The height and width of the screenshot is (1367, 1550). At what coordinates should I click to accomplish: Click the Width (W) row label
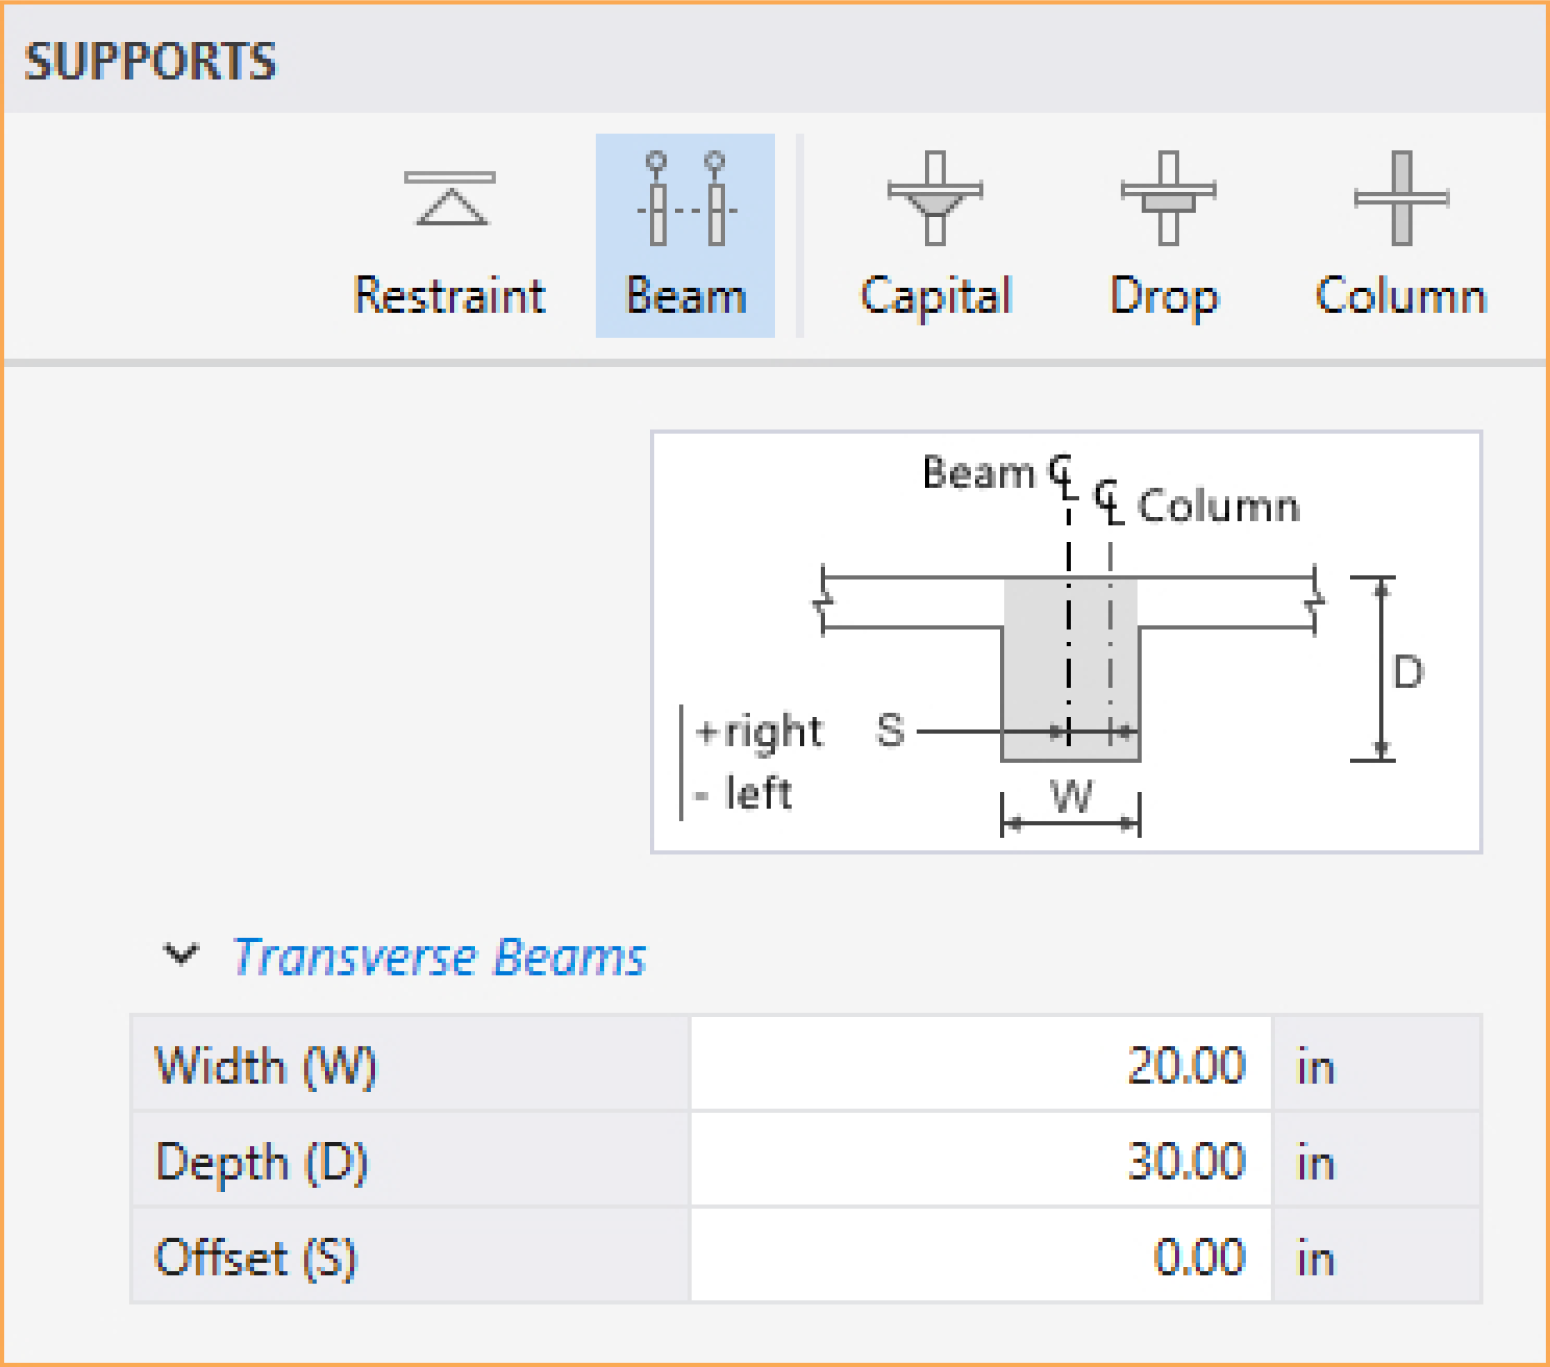266,1065
